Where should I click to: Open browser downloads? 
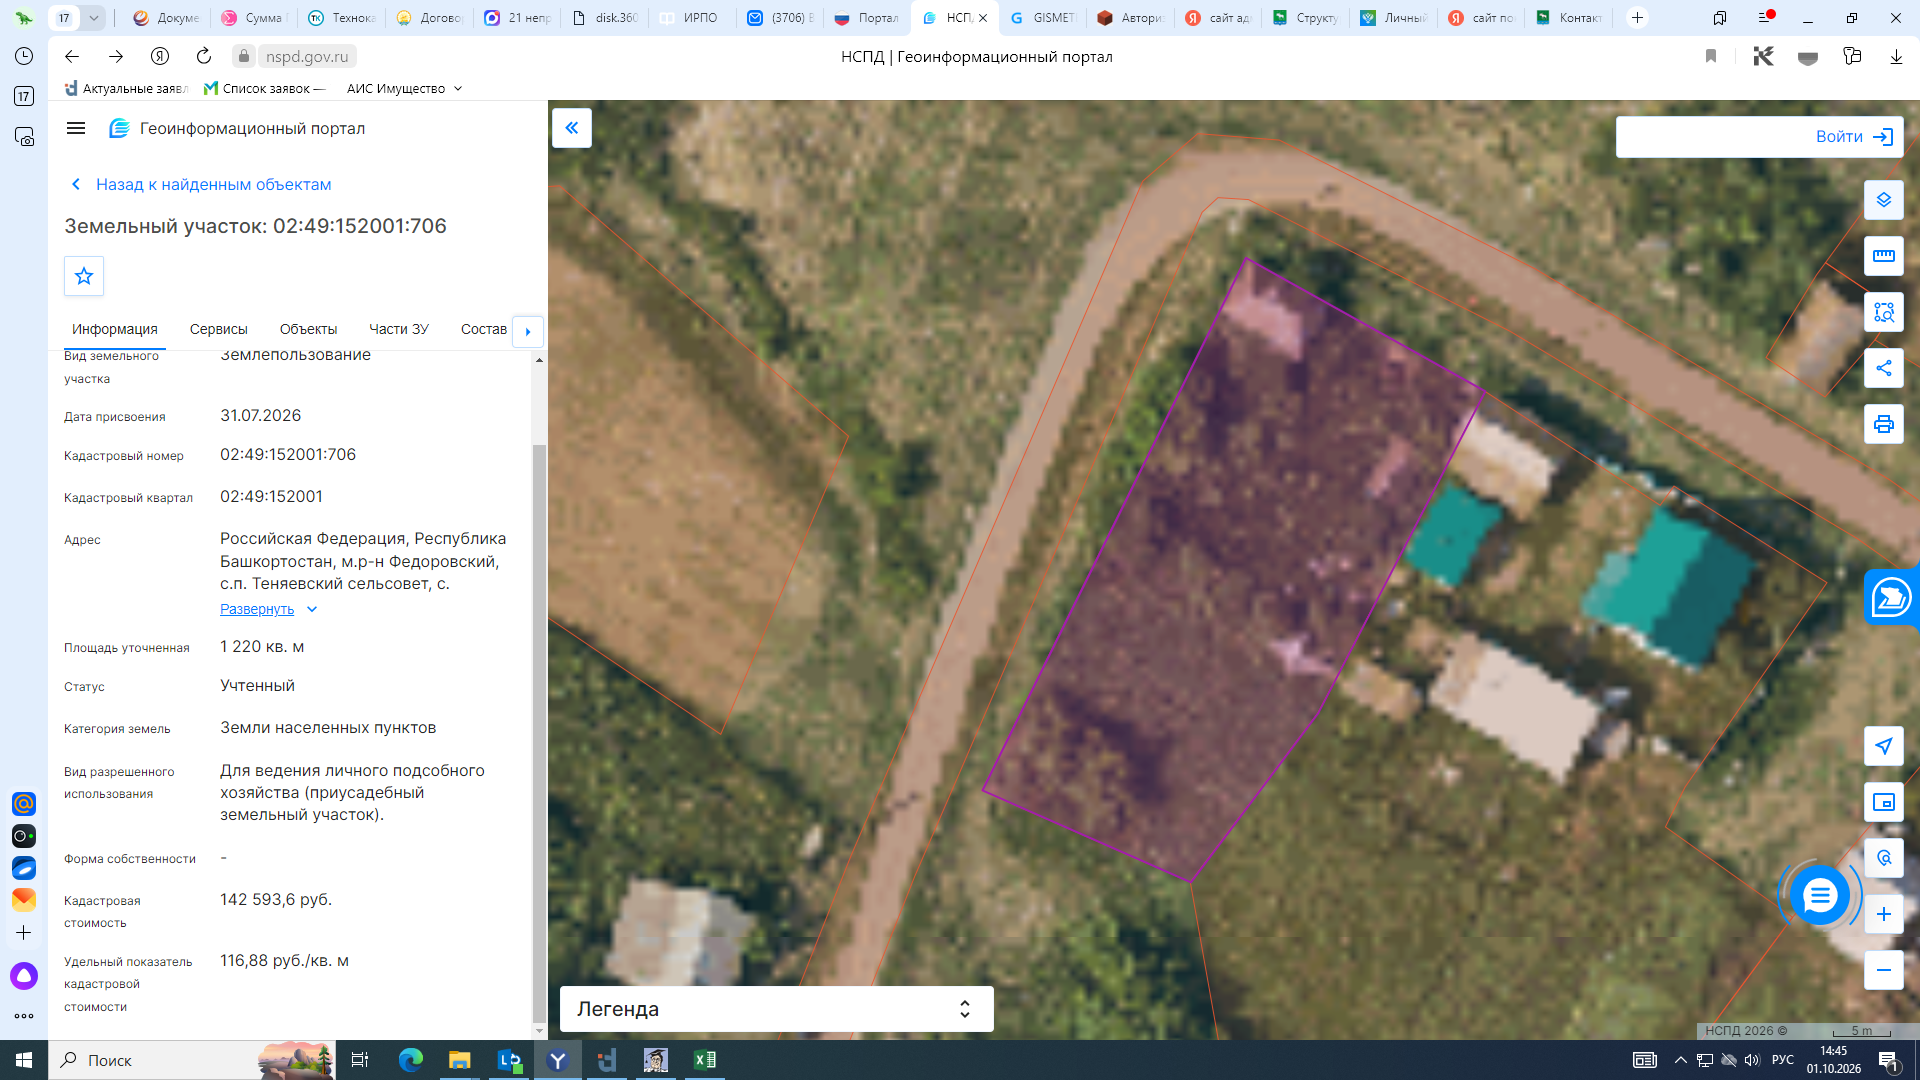(x=1896, y=57)
